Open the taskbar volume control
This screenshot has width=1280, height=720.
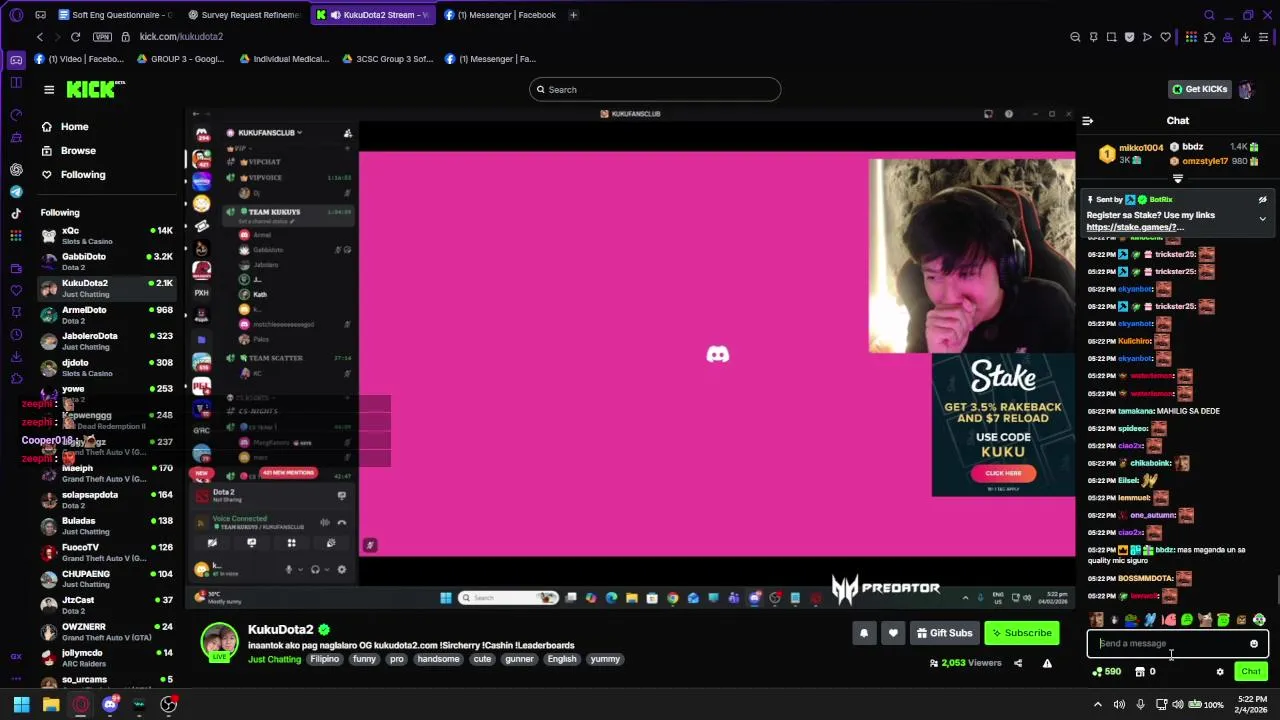click(x=1179, y=705)
